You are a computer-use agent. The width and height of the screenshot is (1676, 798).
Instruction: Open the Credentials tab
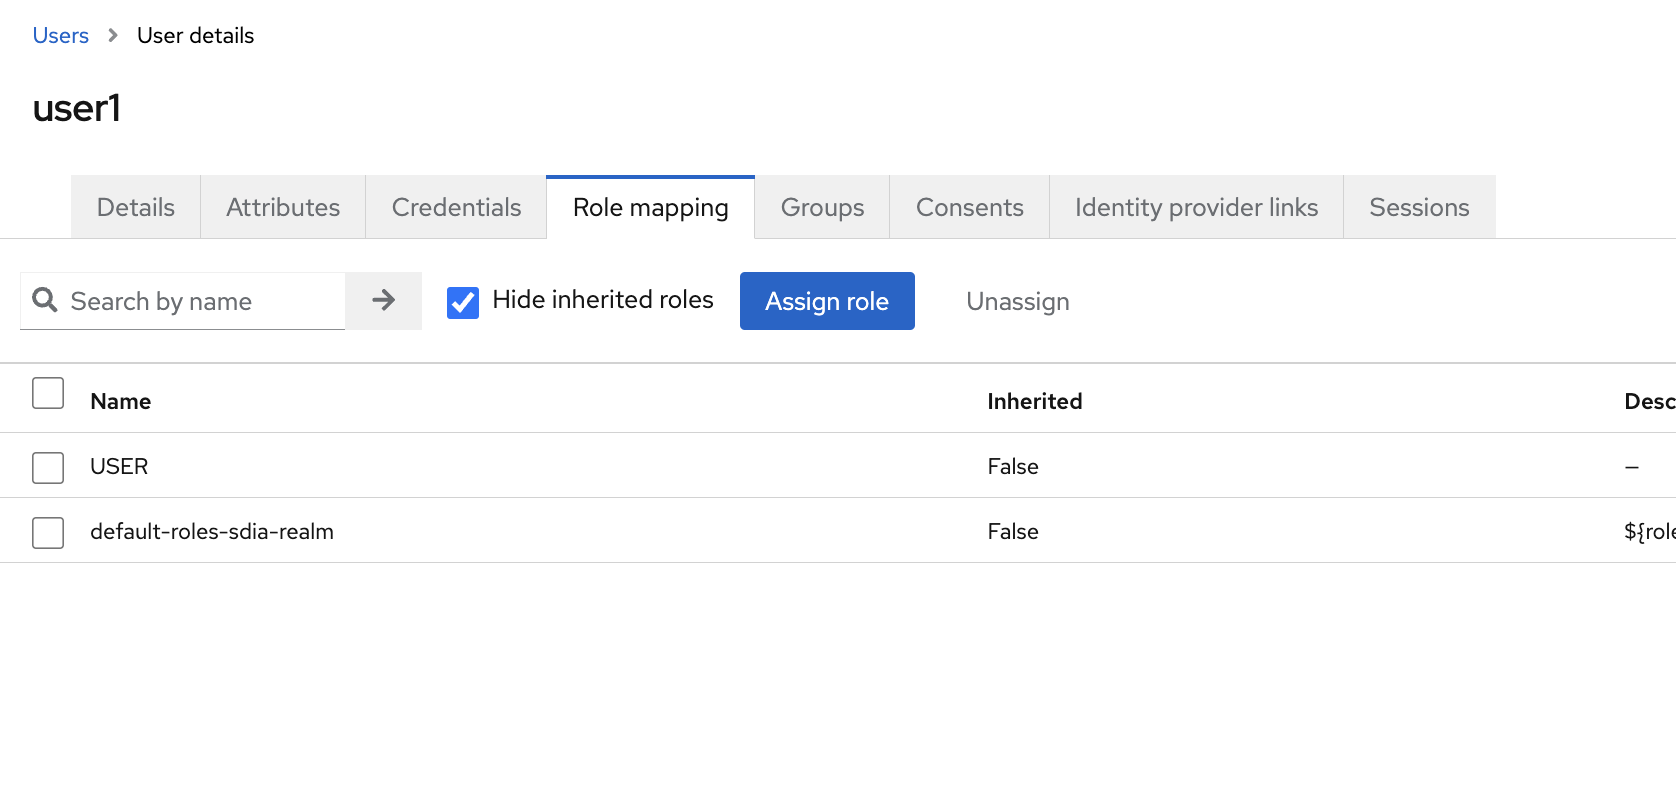[456, 207]
